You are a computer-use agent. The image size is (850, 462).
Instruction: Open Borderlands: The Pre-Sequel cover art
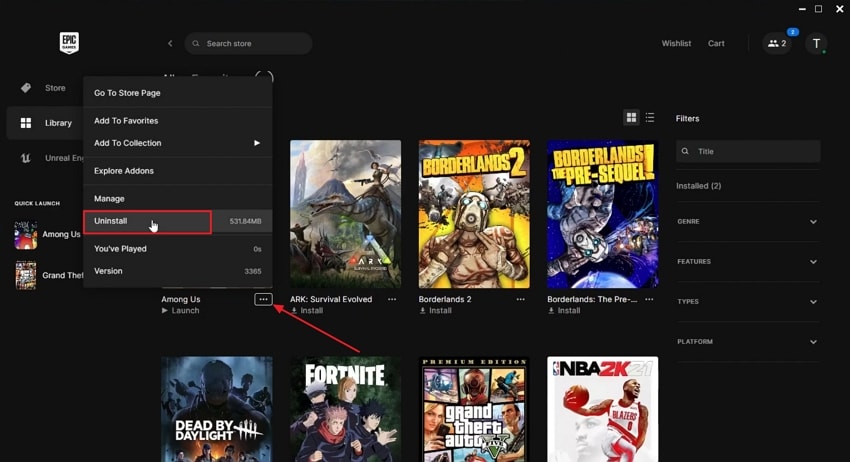[x=603, y=214]
